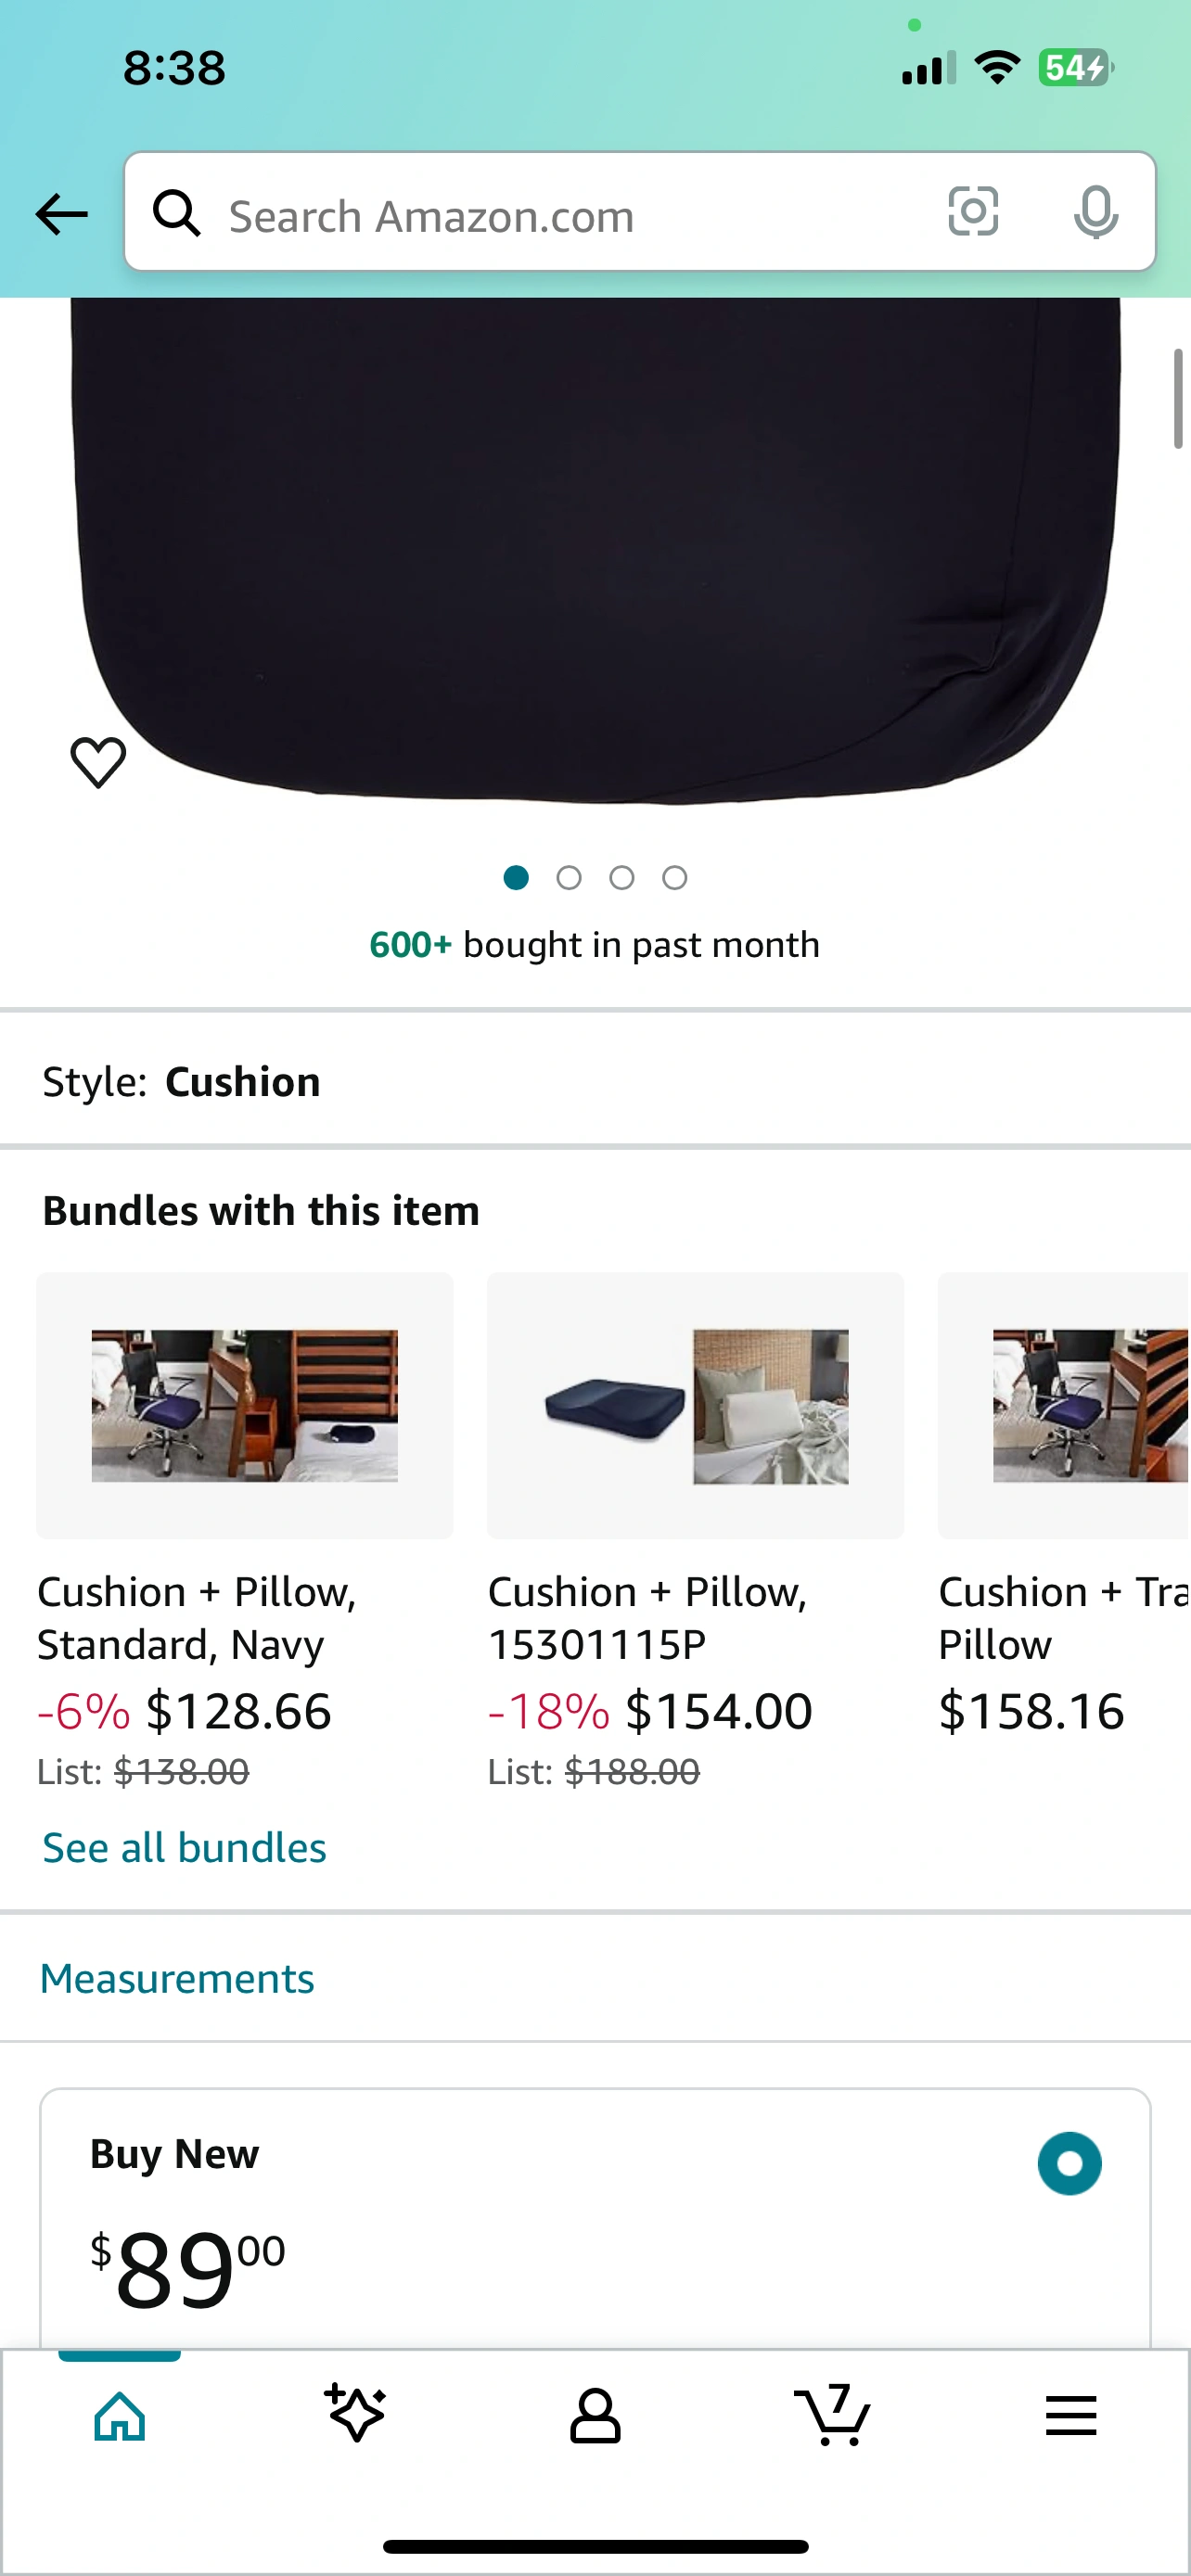Click the page scrollbar handle
This screenshot has height=2576, width=1191.
[x=1178, y=398]
